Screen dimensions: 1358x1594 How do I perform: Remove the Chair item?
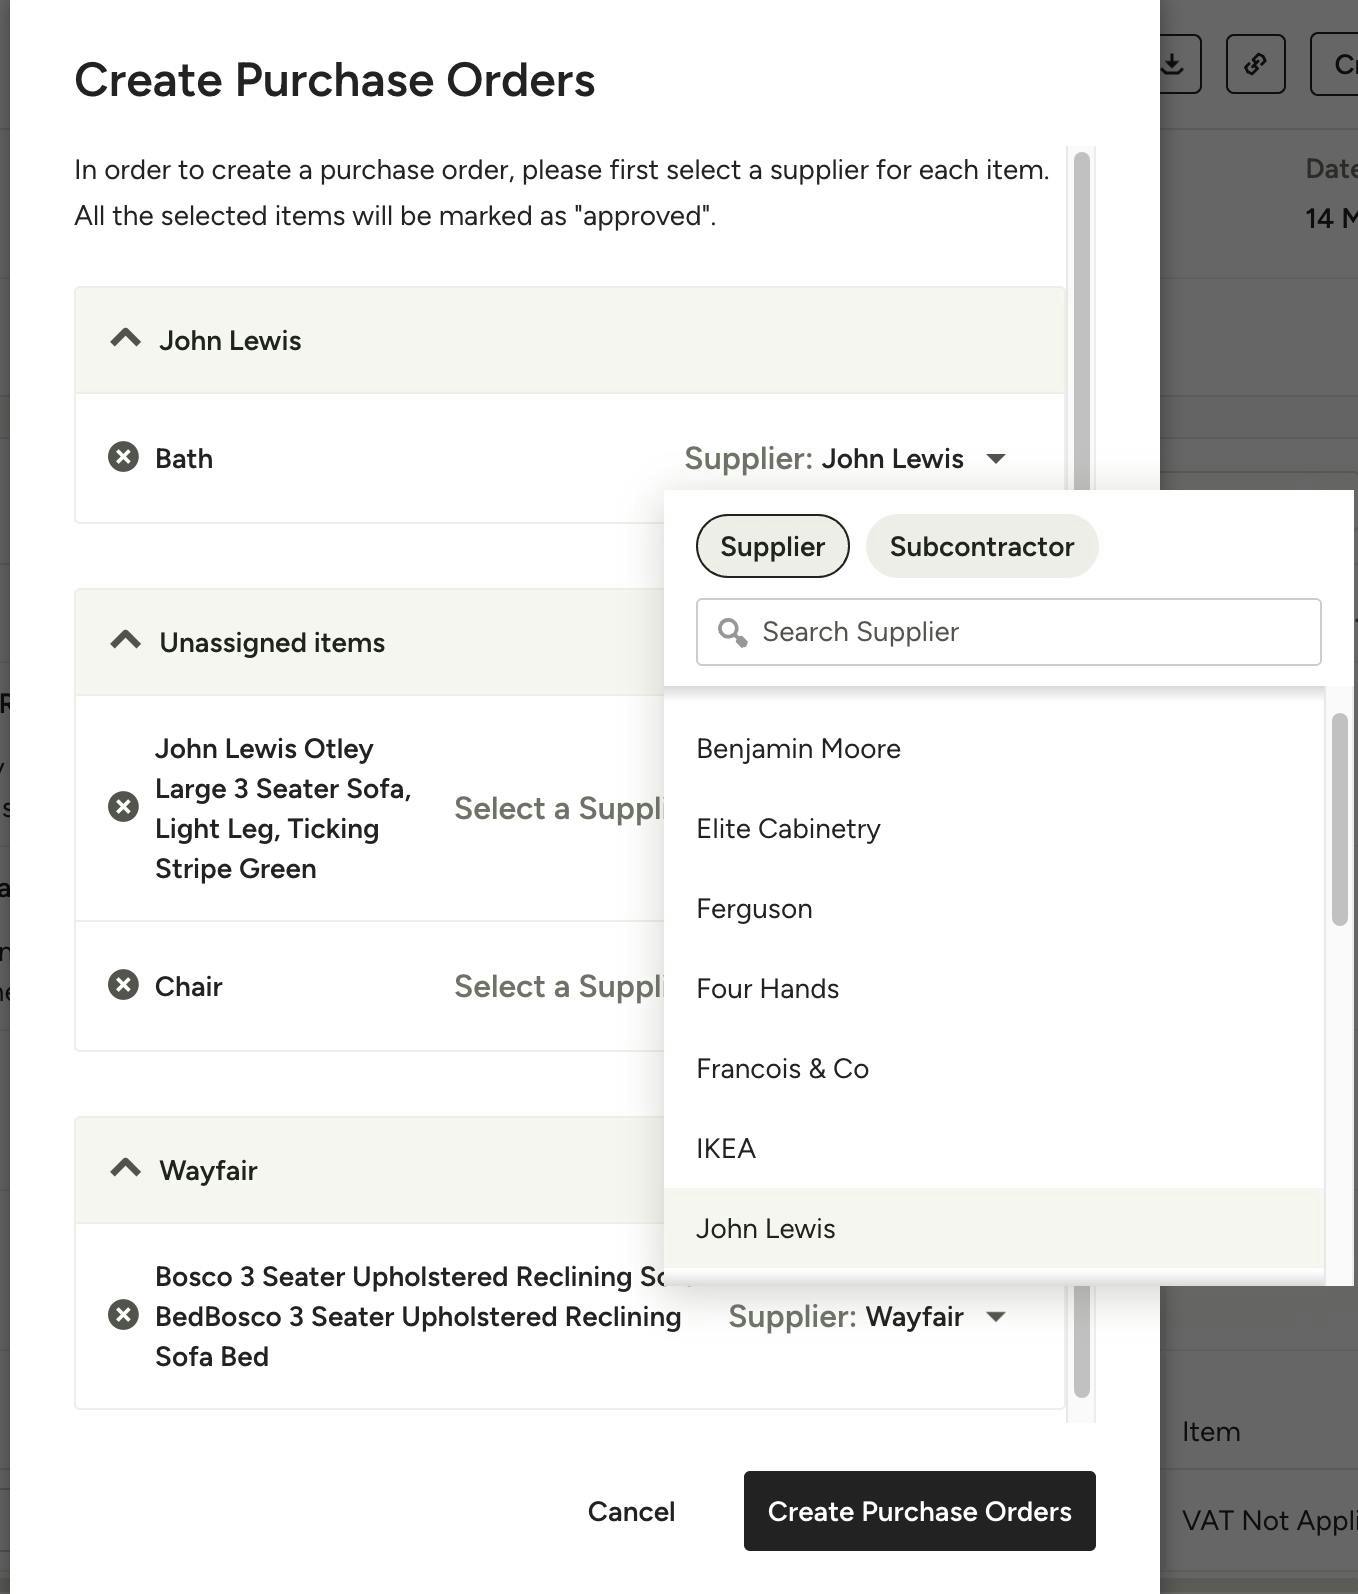123,985
